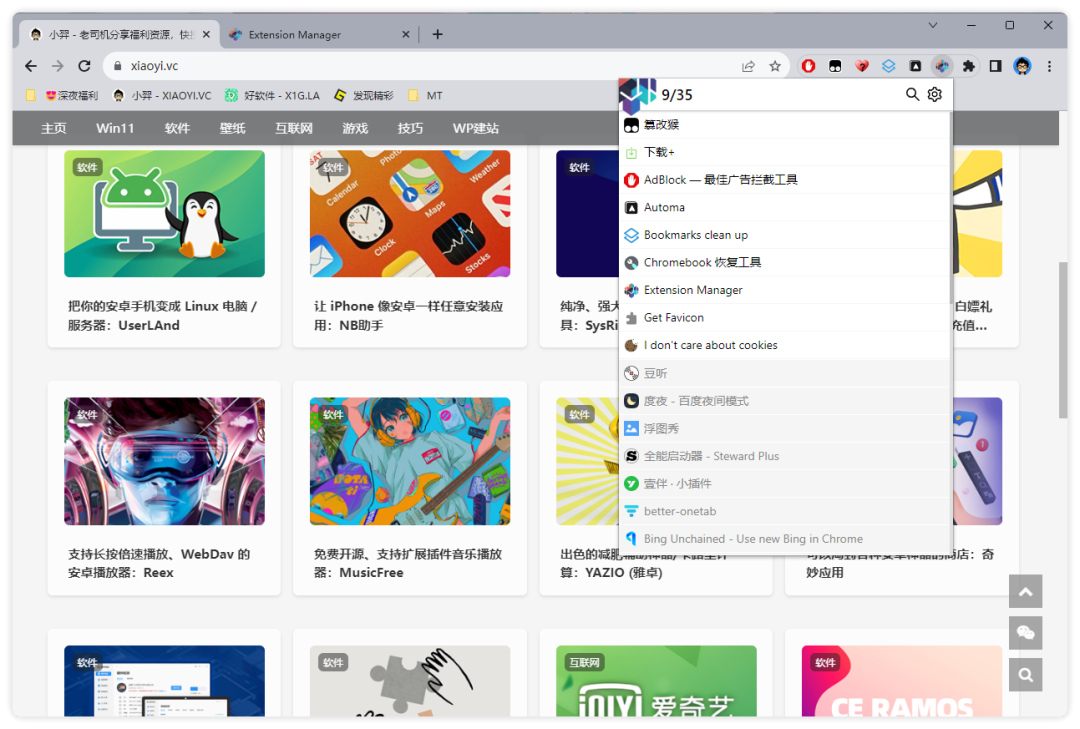Disable Chromebook 恢复工具 extension
Viewport: 1080px width, 729px height.
tap(784, 263)
